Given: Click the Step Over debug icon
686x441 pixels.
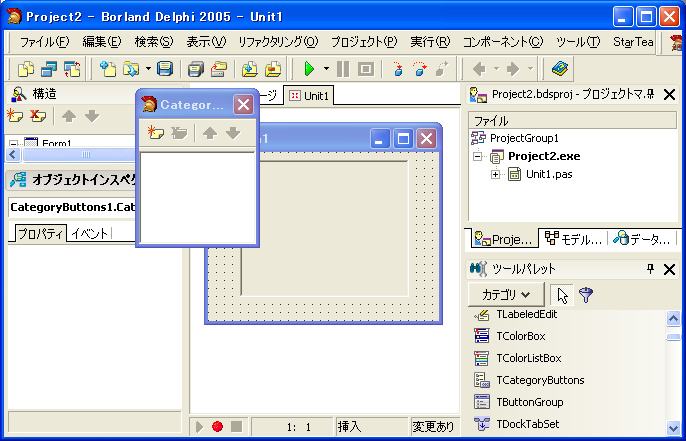Looking at the screenshot, I should coord(420,69).
